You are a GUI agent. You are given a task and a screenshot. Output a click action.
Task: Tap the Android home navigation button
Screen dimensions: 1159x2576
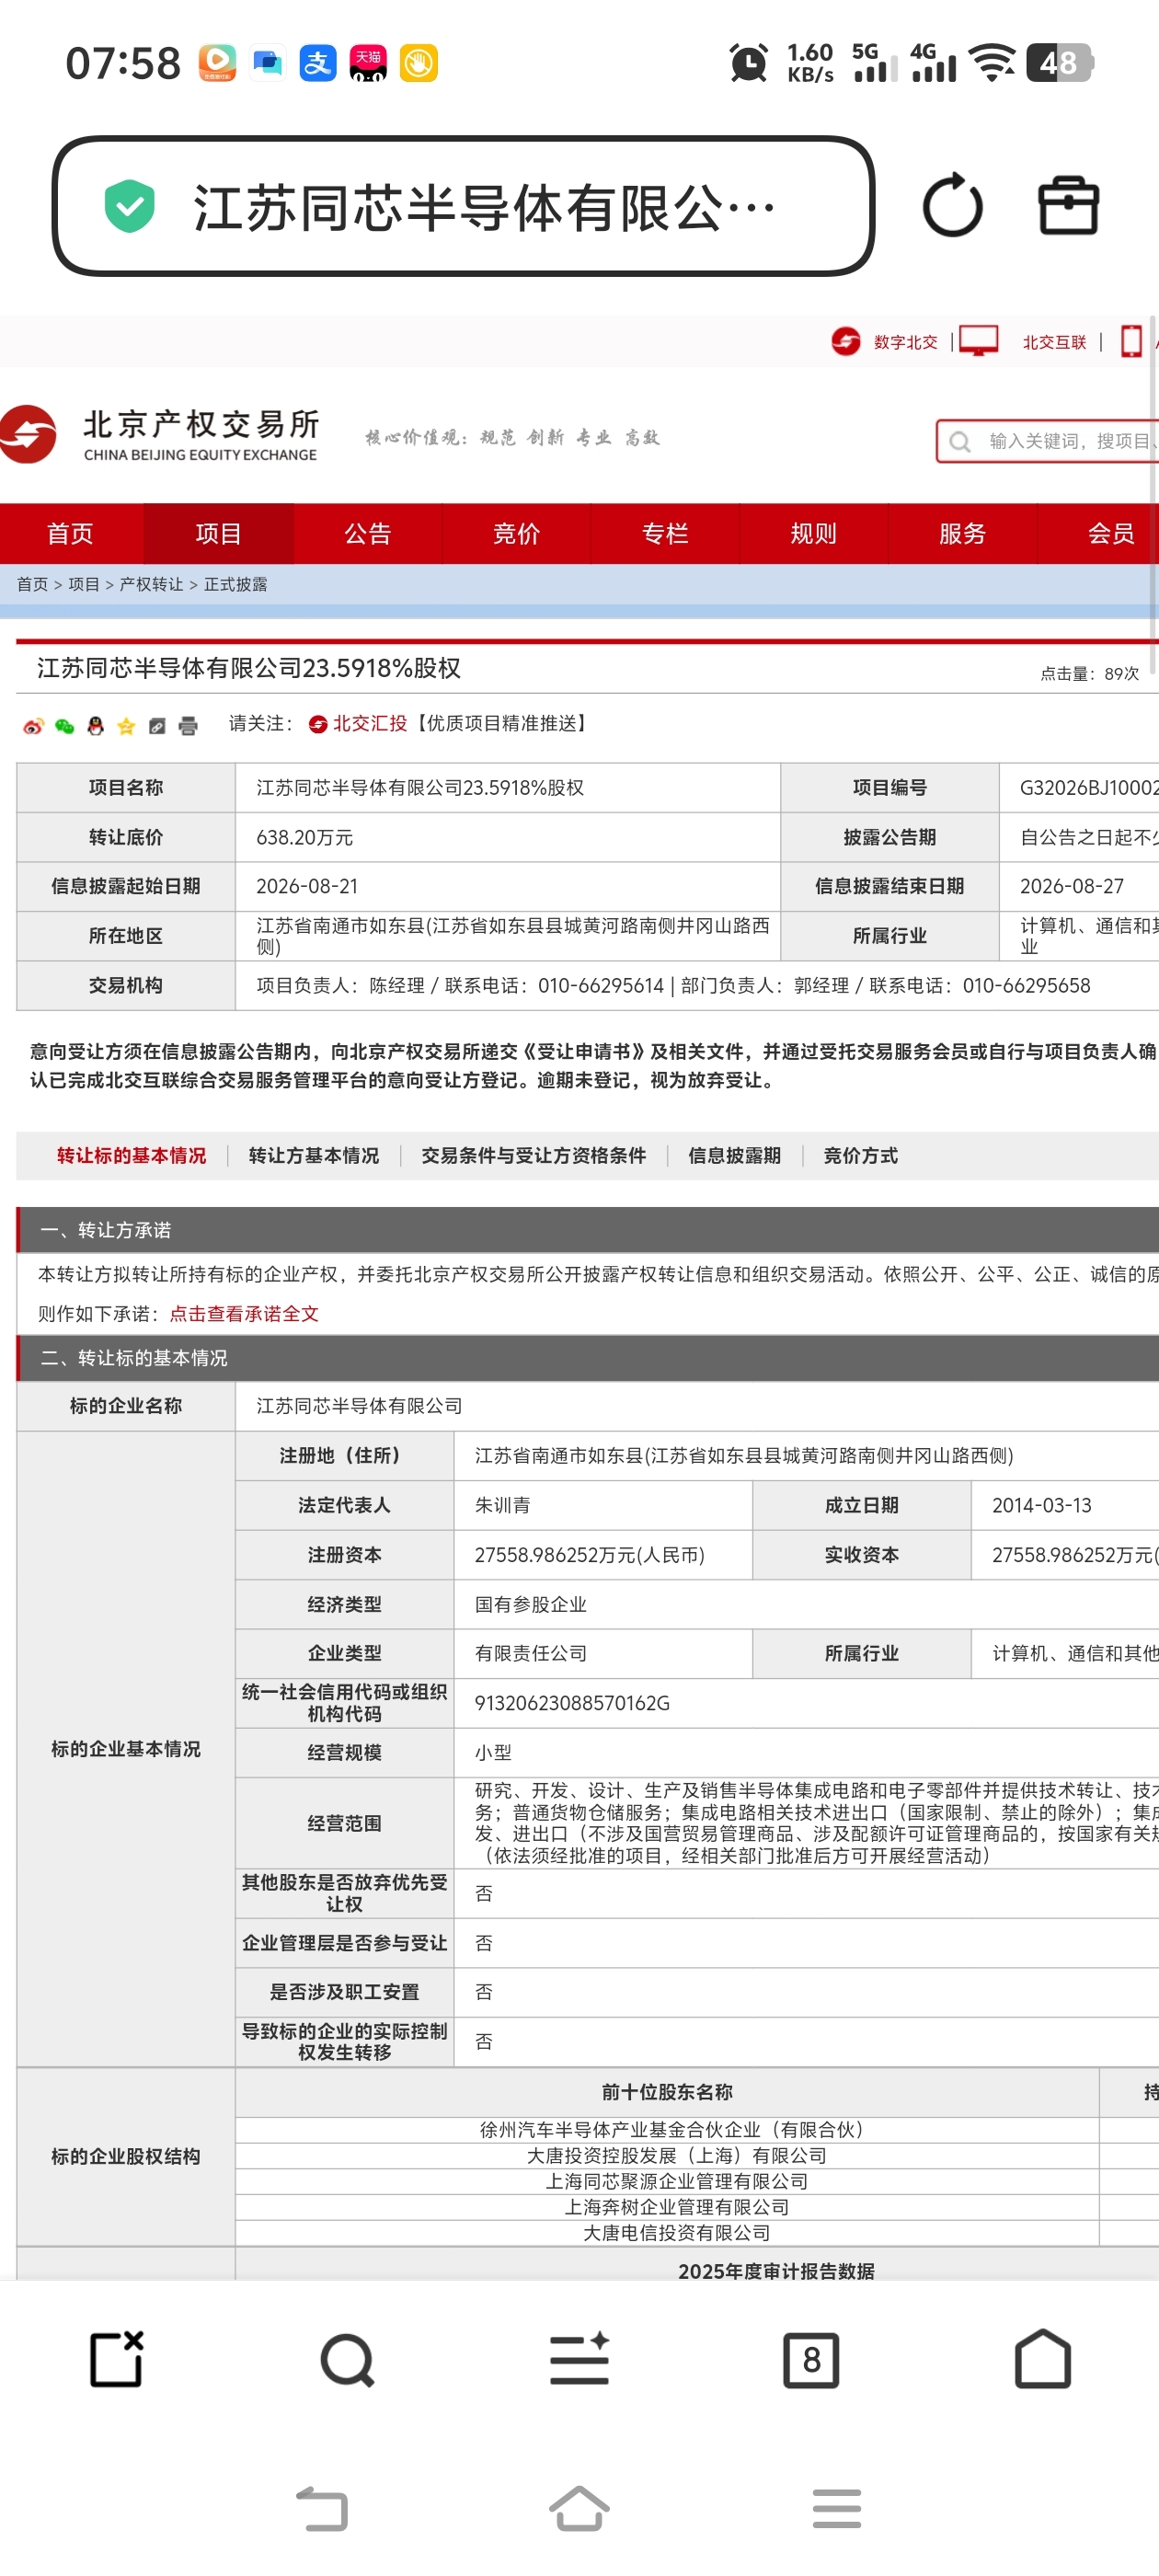pos(579,2508)
